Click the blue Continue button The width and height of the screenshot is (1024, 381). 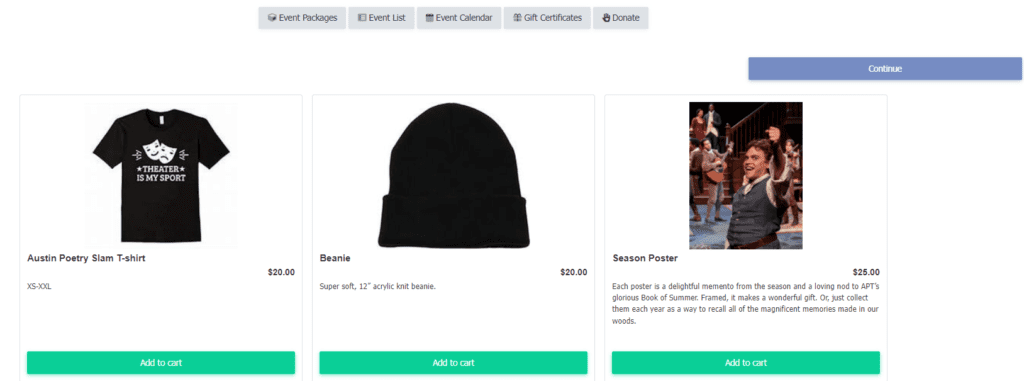coord(885,69)
